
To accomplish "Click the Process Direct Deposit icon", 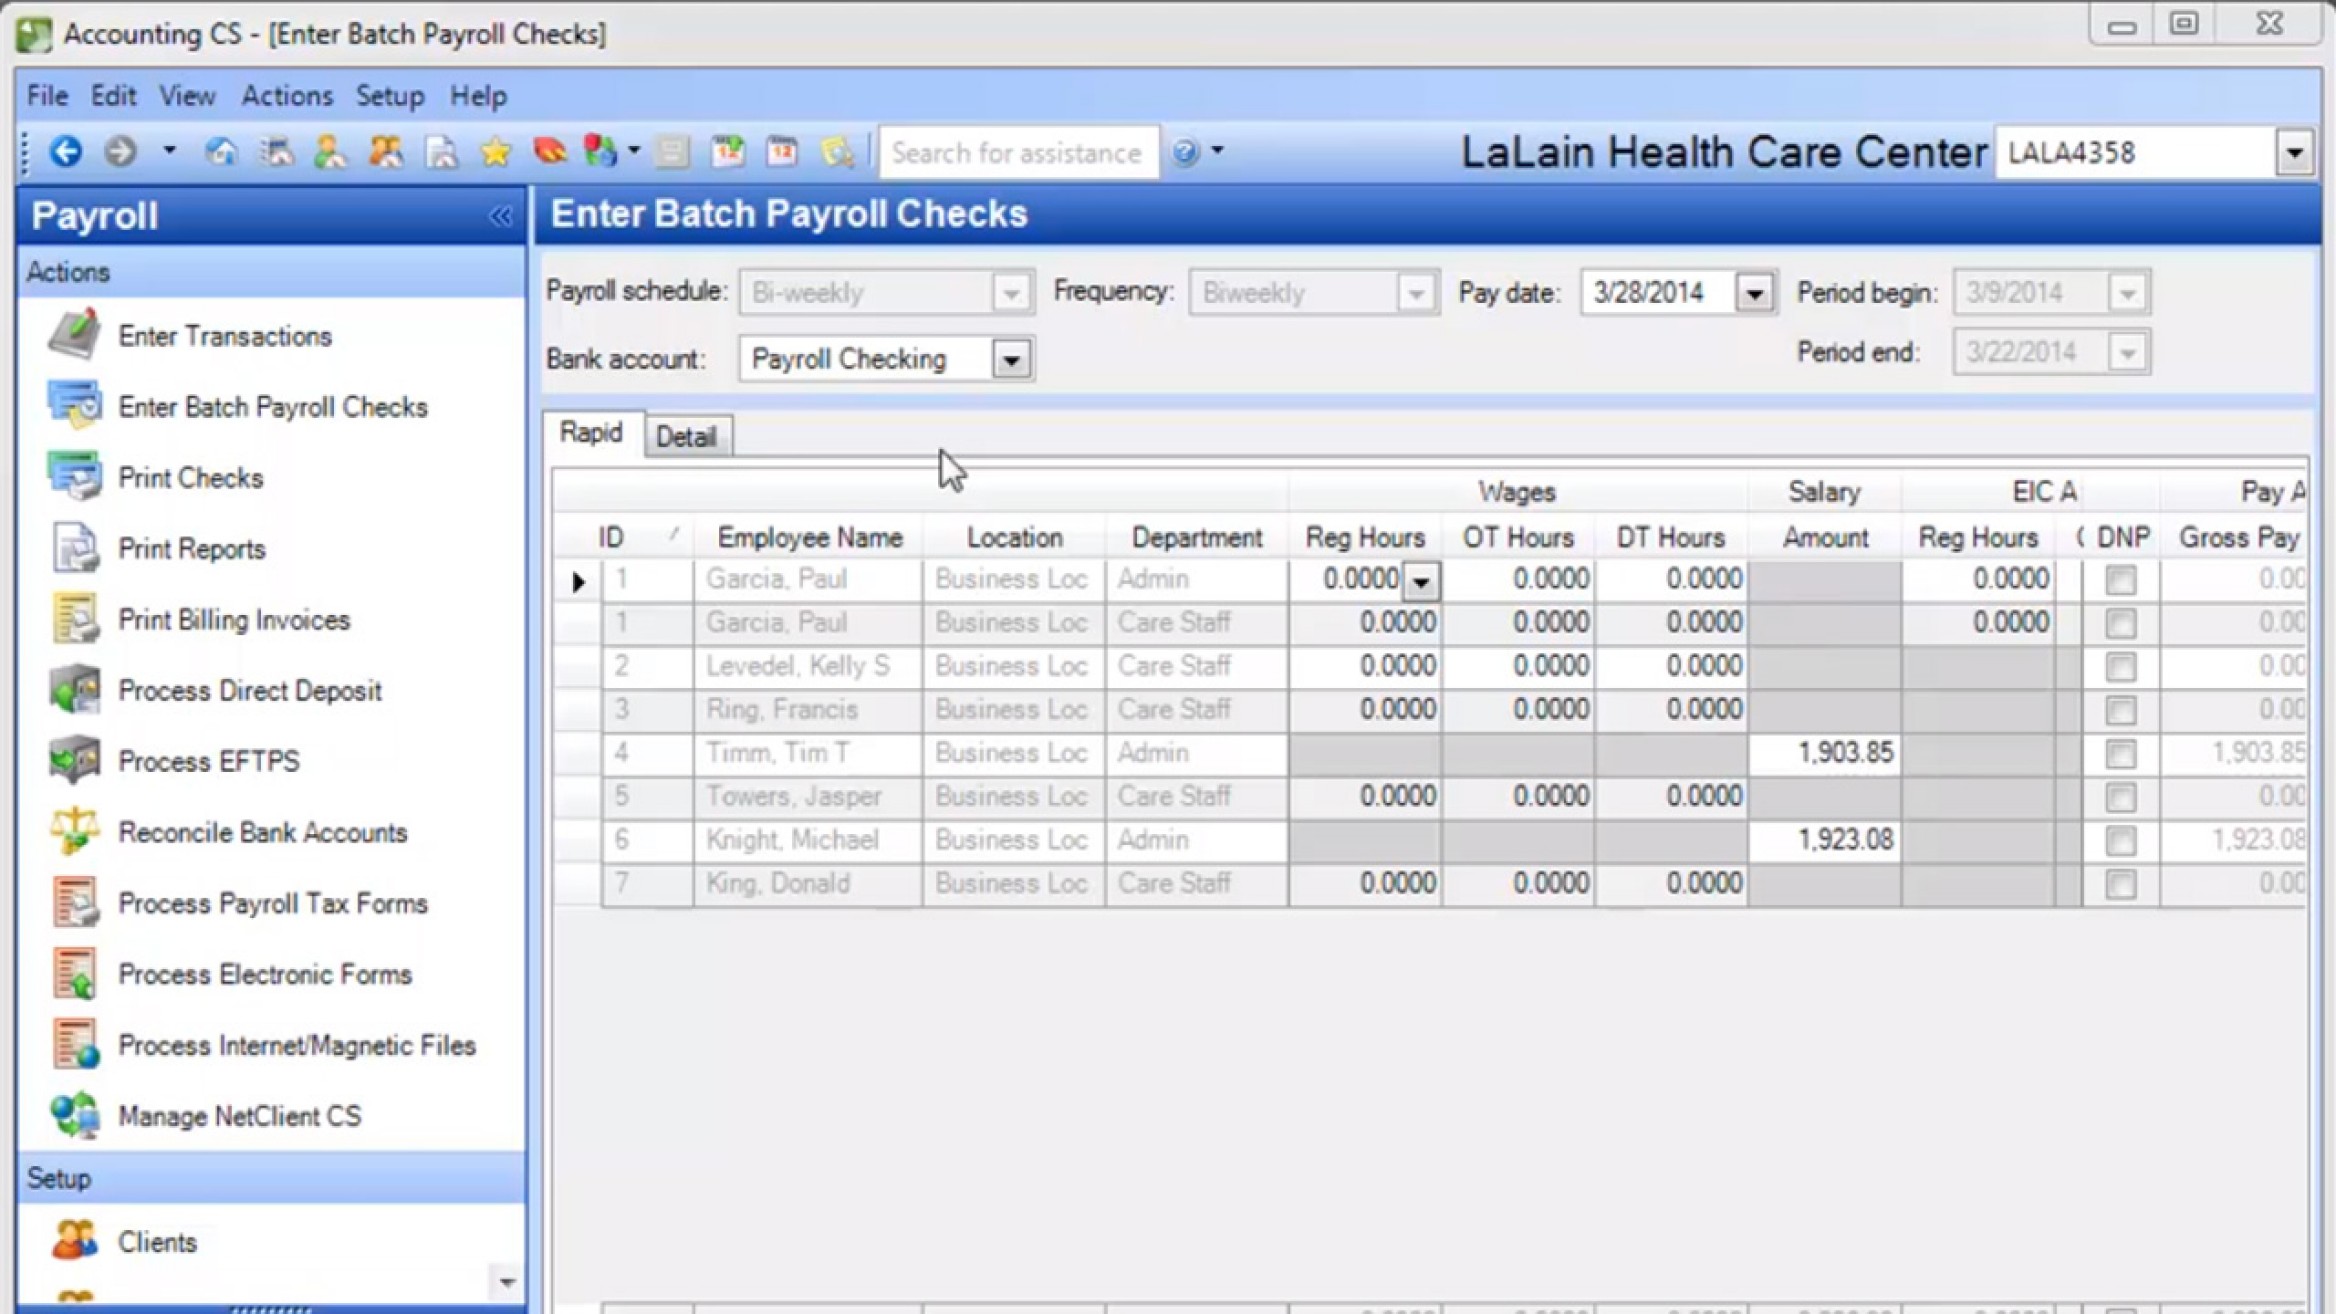I will [x=74, y=690].
